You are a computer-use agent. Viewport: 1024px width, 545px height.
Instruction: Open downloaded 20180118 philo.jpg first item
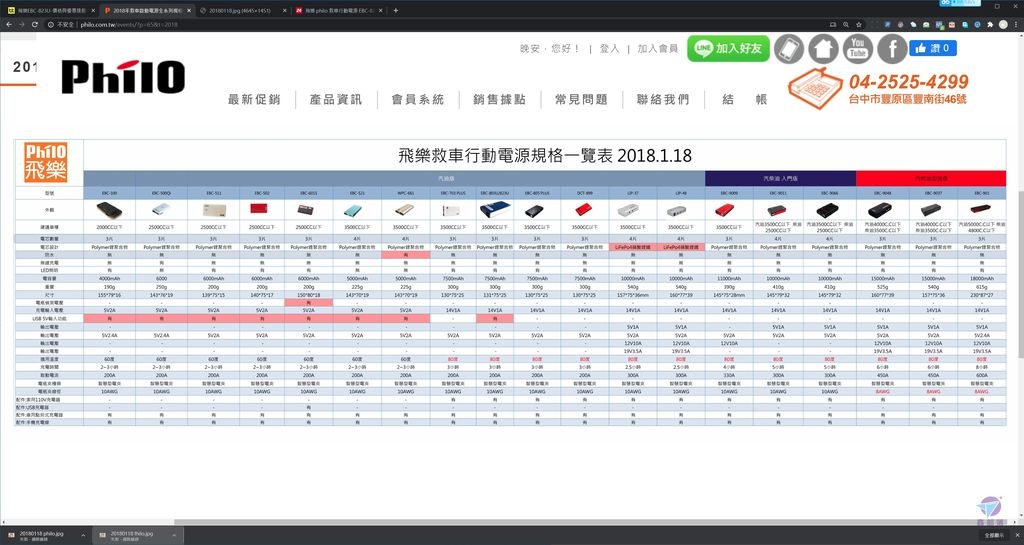click(x=40, y=536)
